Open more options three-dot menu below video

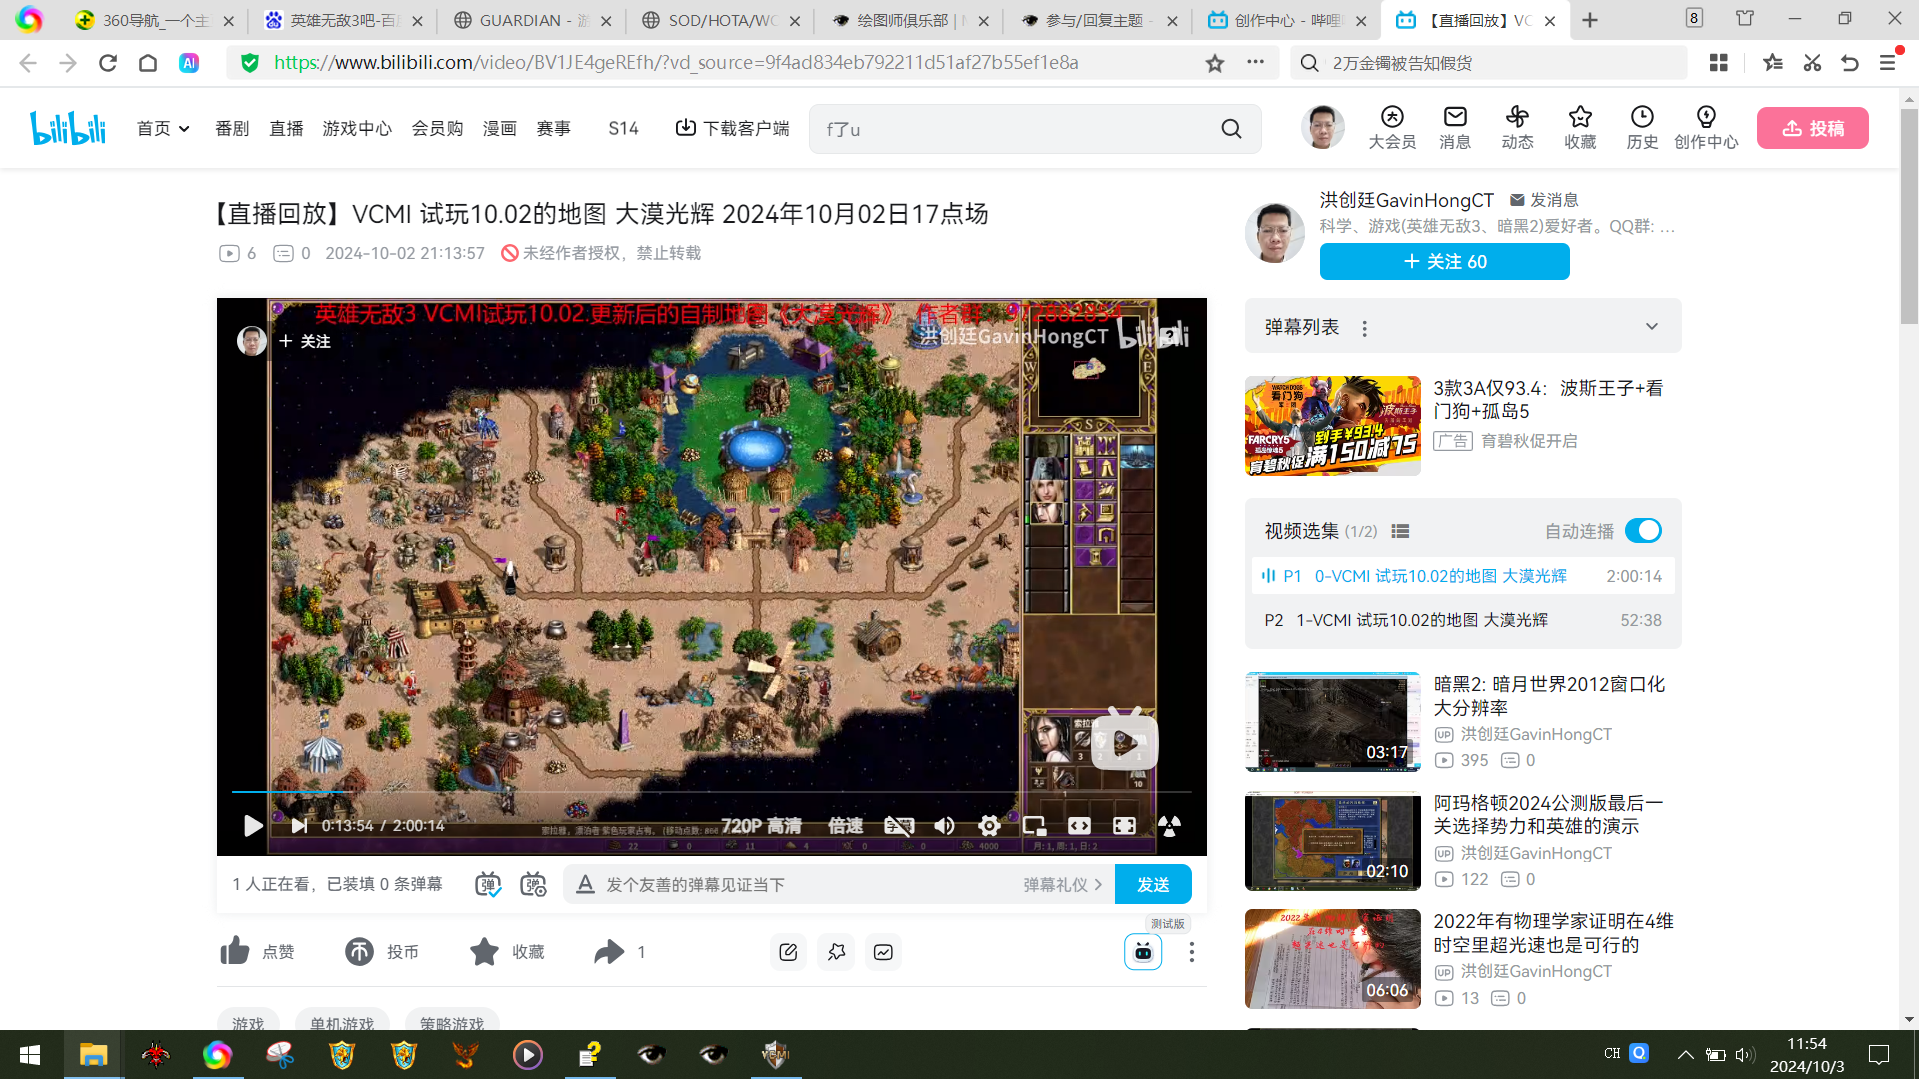[x=1191, y=952]
